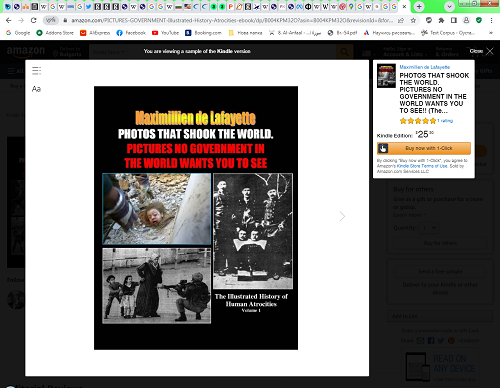Viewport: 500px width, 388px height.
Task: Open the Text Corpus bookmark
Action: point(448,33)
